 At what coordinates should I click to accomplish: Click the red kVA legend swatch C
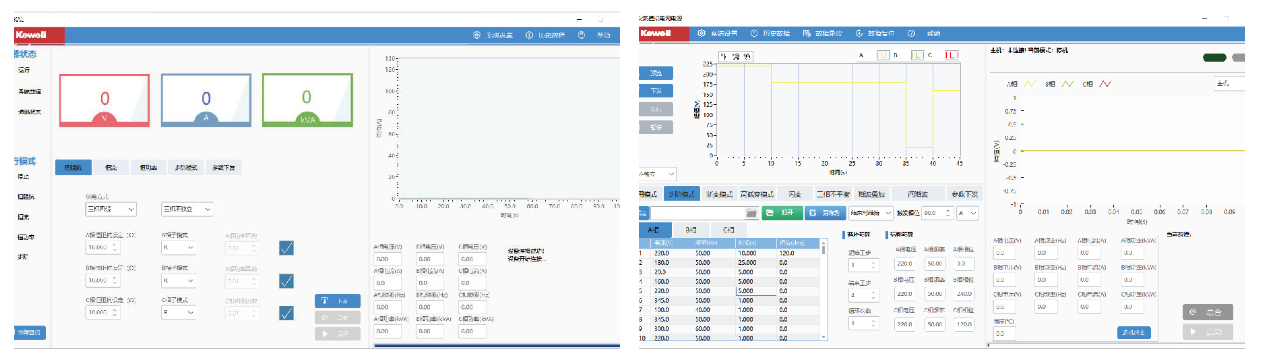951,55
